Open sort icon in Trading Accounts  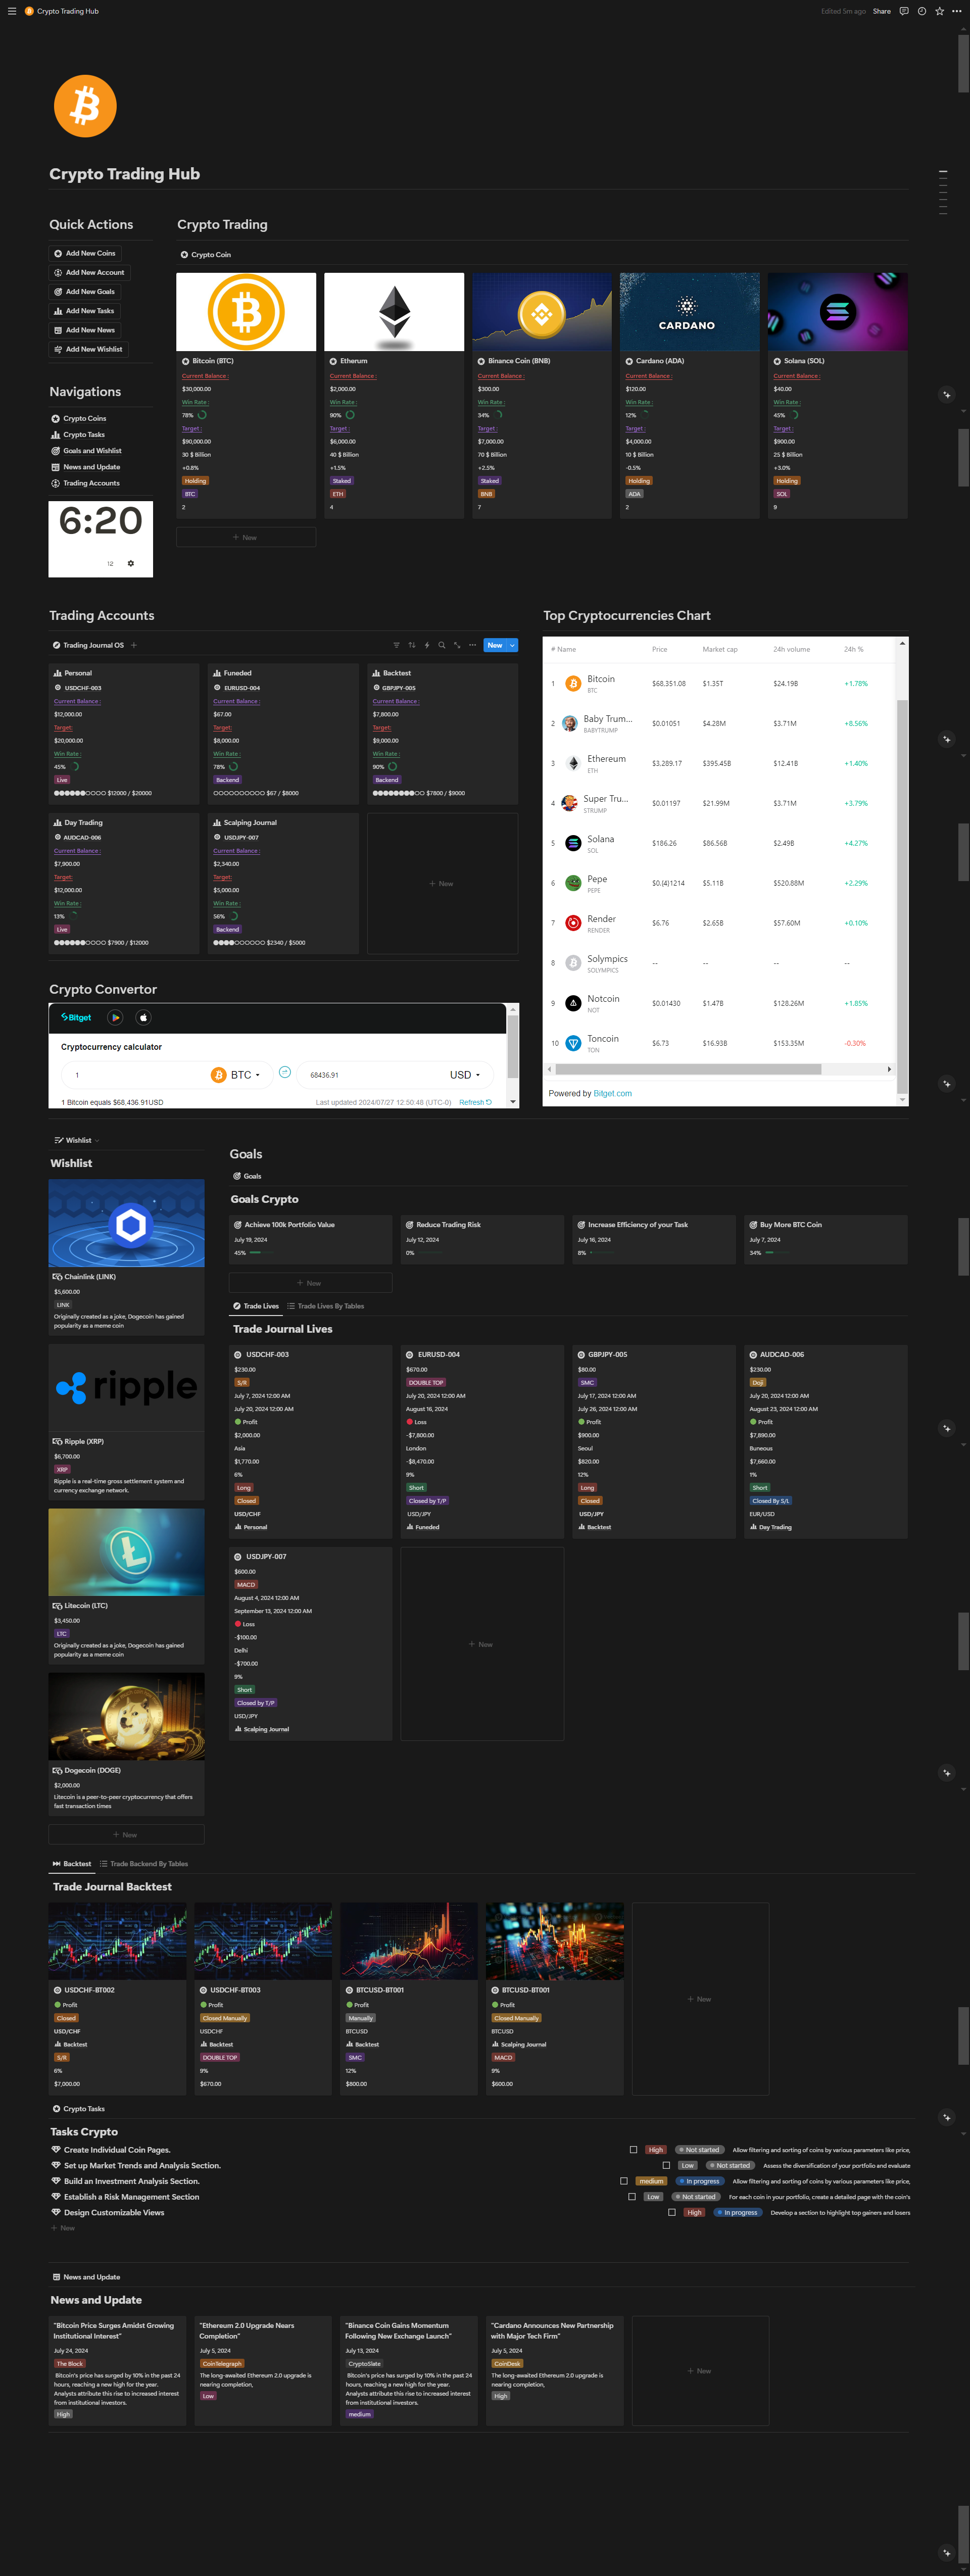(411, 645)
